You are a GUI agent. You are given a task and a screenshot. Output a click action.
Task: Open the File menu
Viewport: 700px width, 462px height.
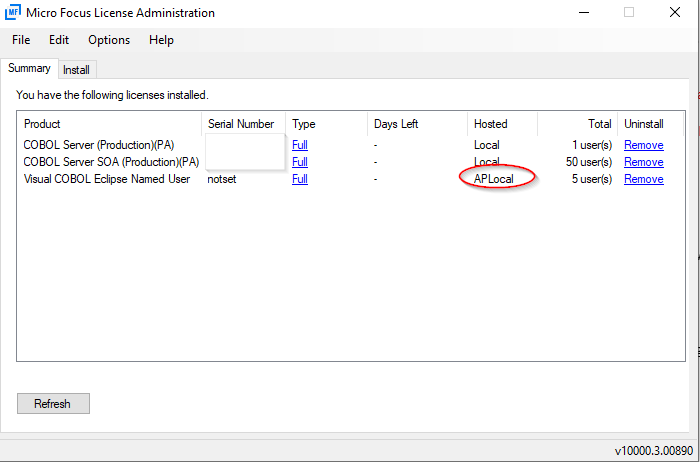coord(21,40)
